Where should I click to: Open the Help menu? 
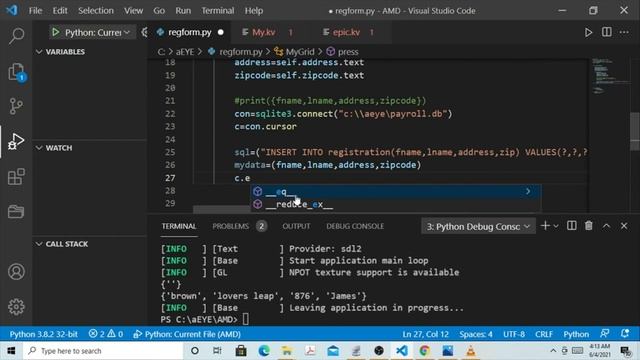point(254,11)
